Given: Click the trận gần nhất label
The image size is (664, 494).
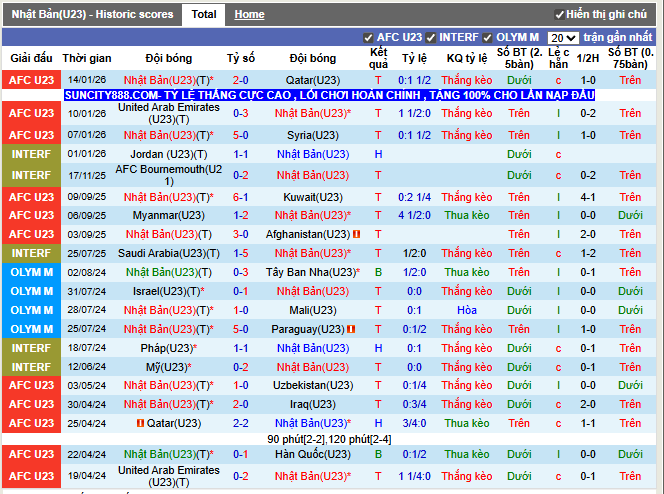Looking at the screenshot, I should (x=617, y=37).
